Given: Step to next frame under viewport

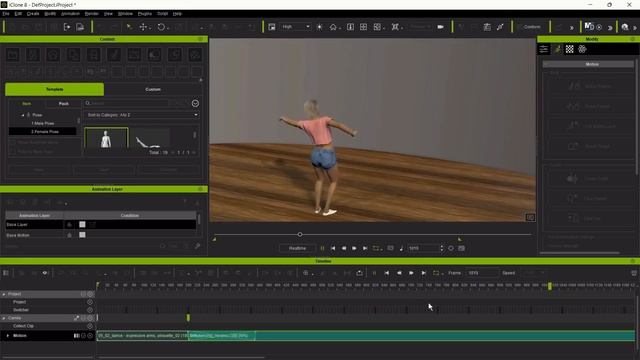Looking at the screenshot, I should coord(354,248).
